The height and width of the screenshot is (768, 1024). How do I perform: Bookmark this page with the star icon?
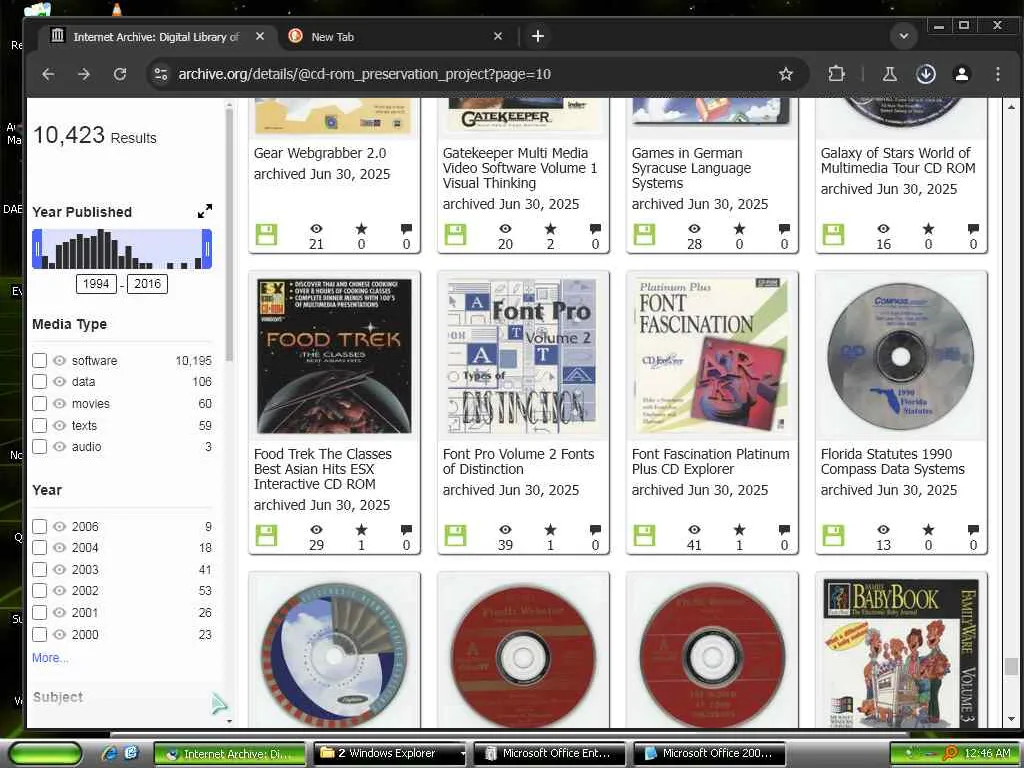pos(786,74)
